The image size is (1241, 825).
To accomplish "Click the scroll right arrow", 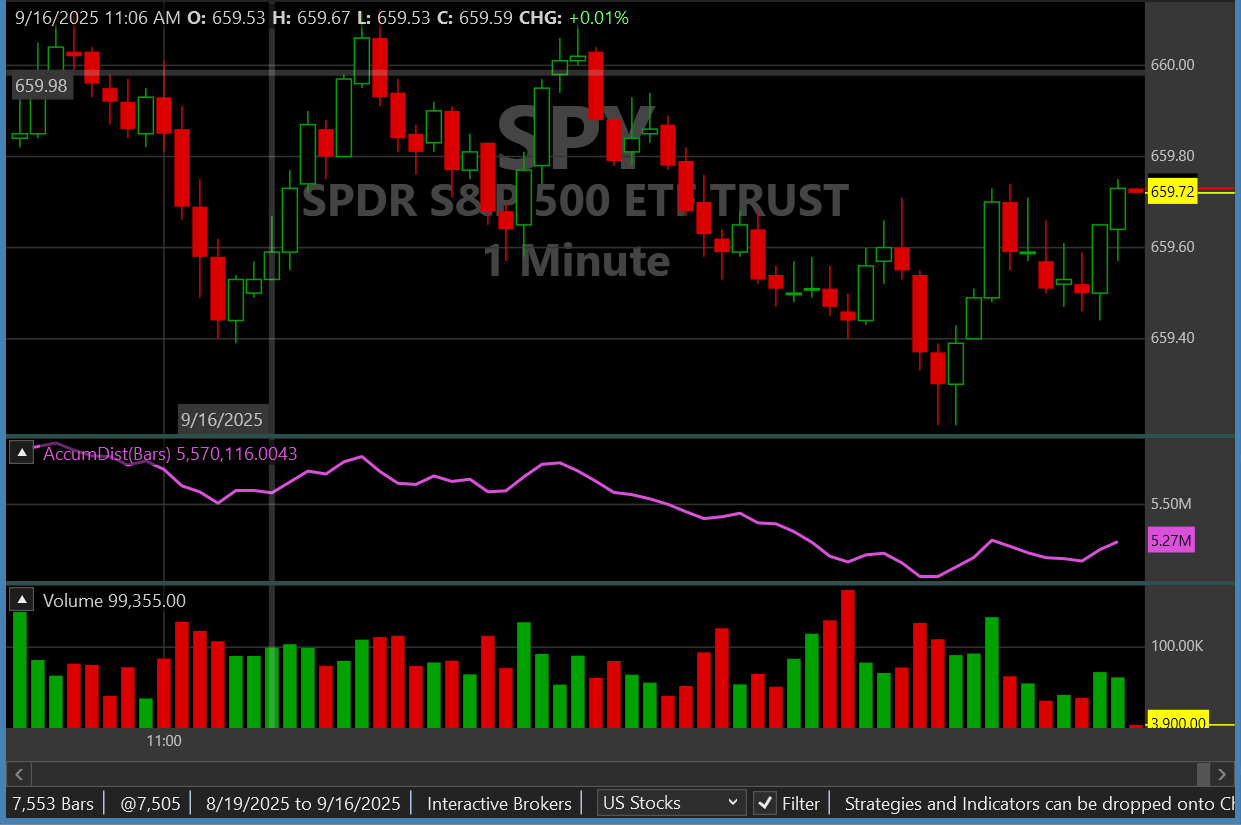I will coord(1221,774).
